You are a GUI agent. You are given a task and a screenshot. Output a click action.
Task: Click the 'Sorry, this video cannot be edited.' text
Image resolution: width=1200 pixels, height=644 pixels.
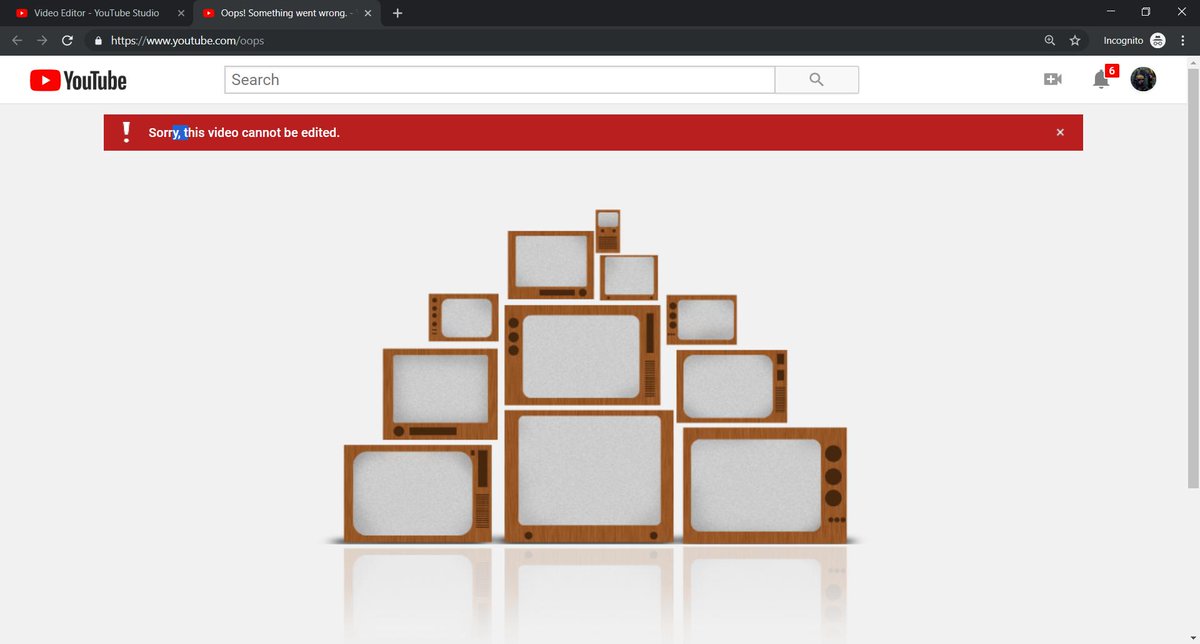(x=244, y=132)
